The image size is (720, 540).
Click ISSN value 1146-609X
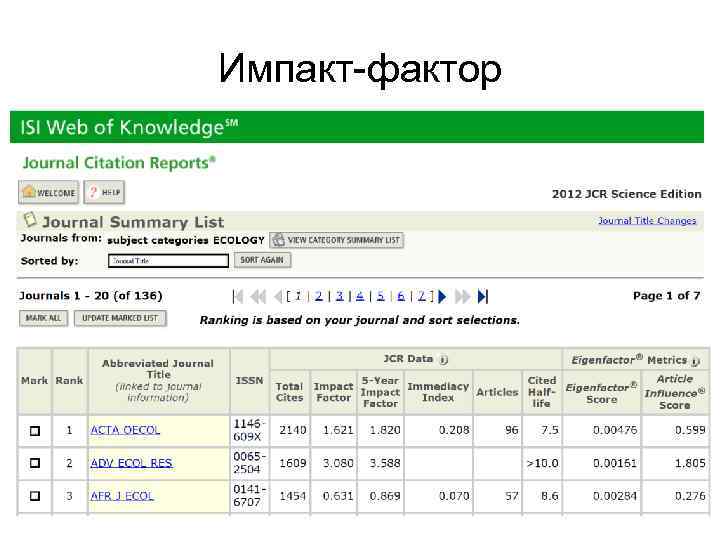[249, 430]
